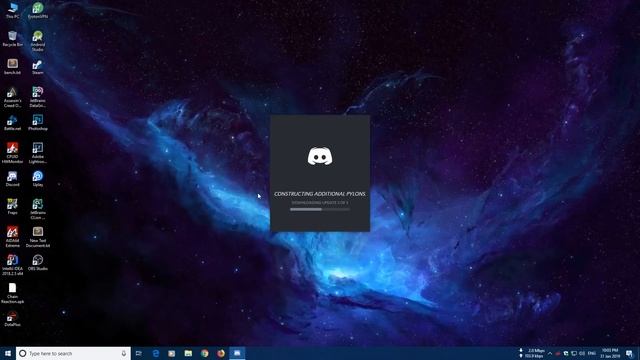Open the Windows Start menu

(x=8, y=353)
